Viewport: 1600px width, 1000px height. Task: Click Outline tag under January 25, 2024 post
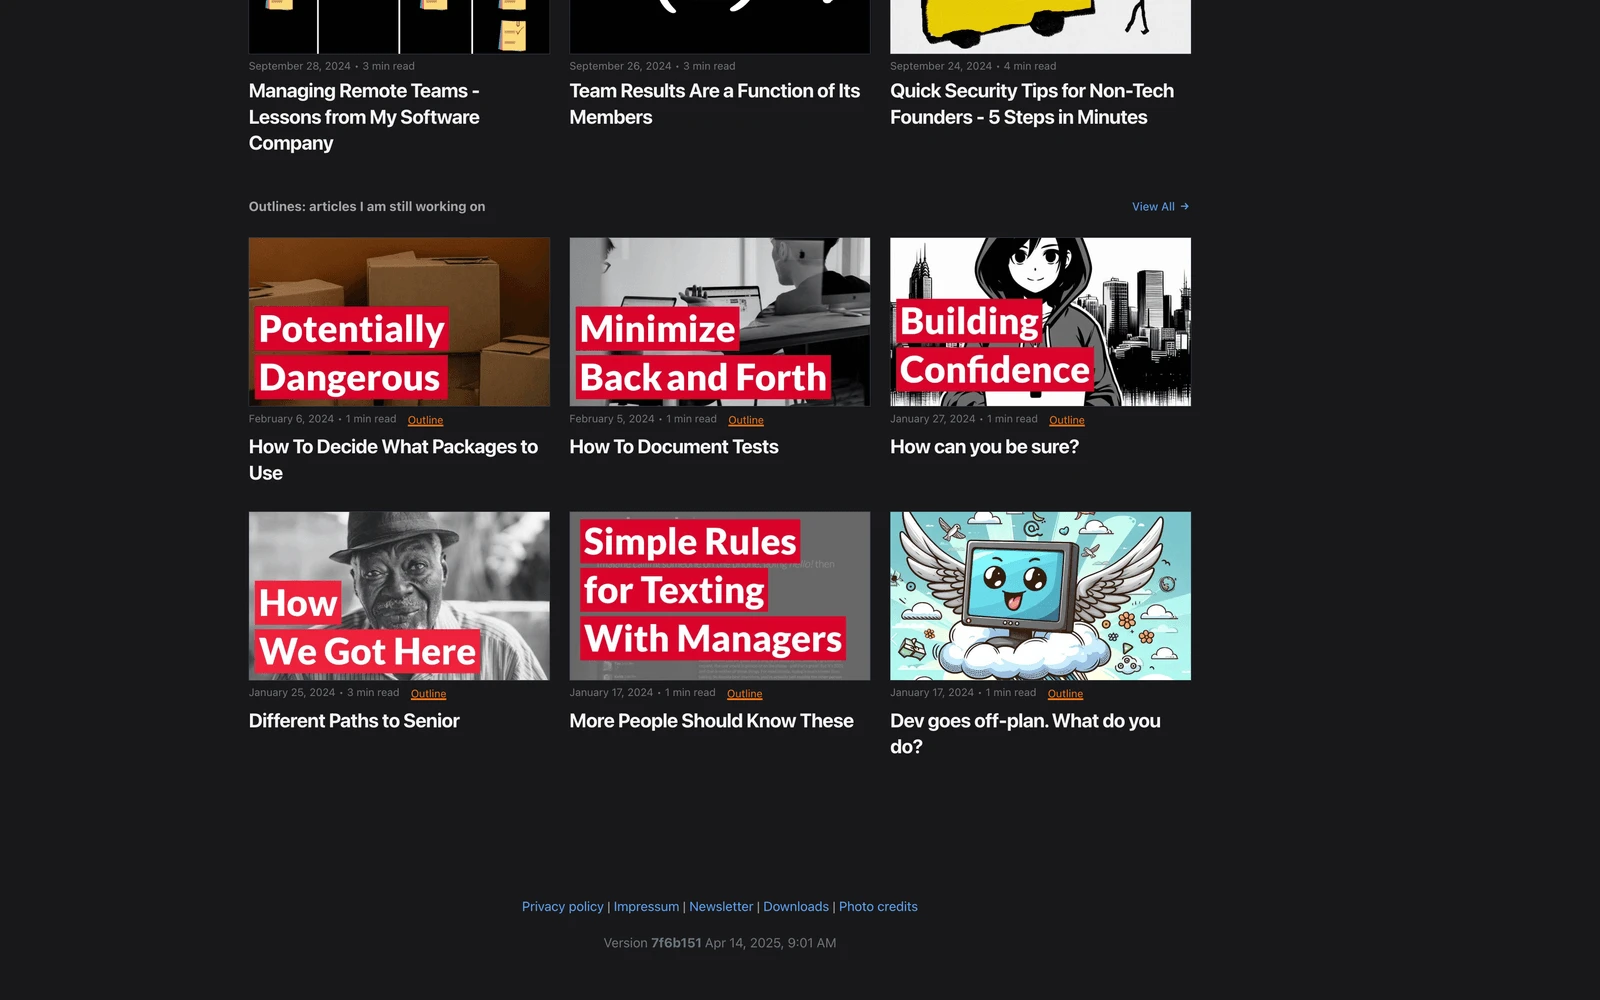click(x=428, y=694)
